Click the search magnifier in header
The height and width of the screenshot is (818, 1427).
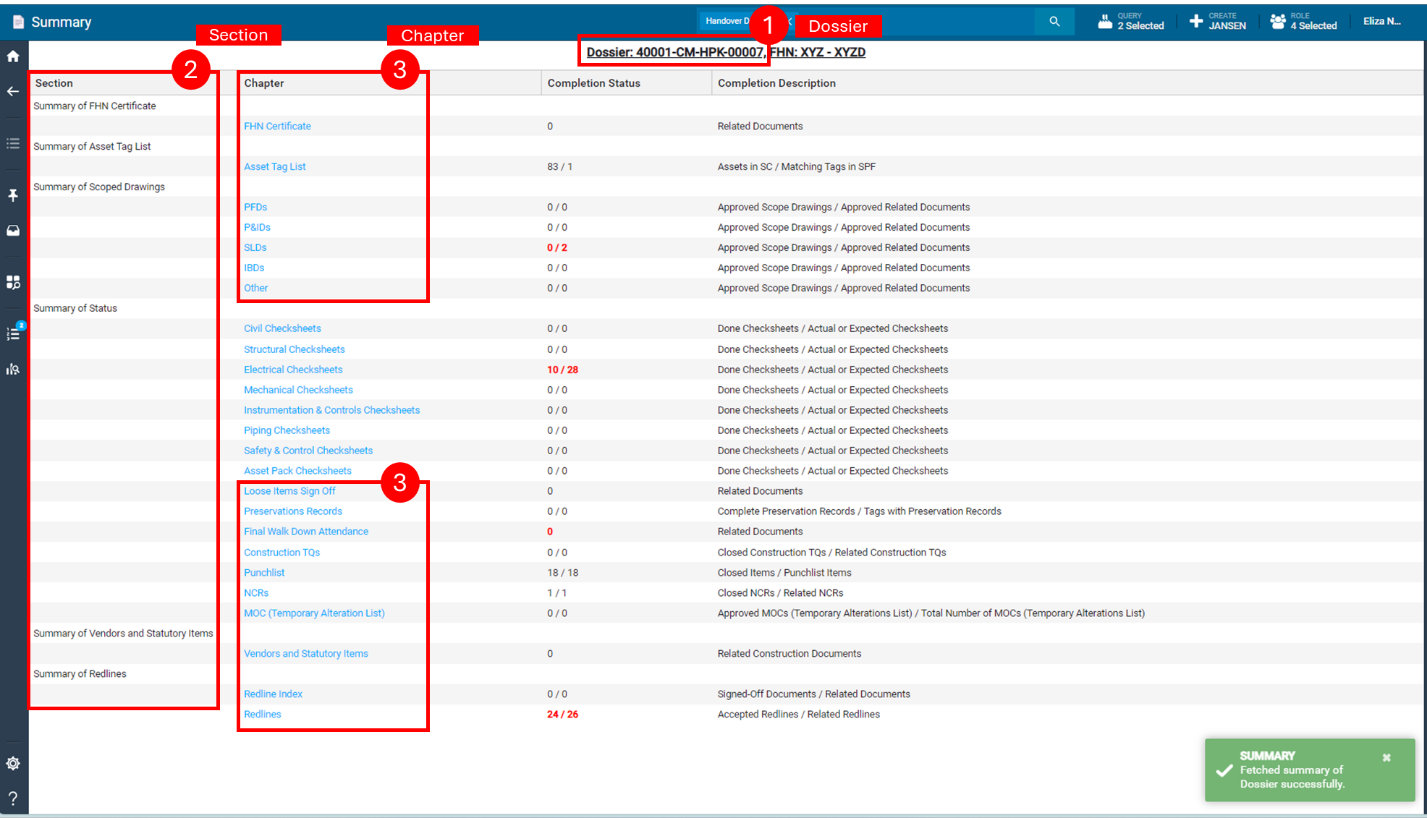pos(1054,22)
